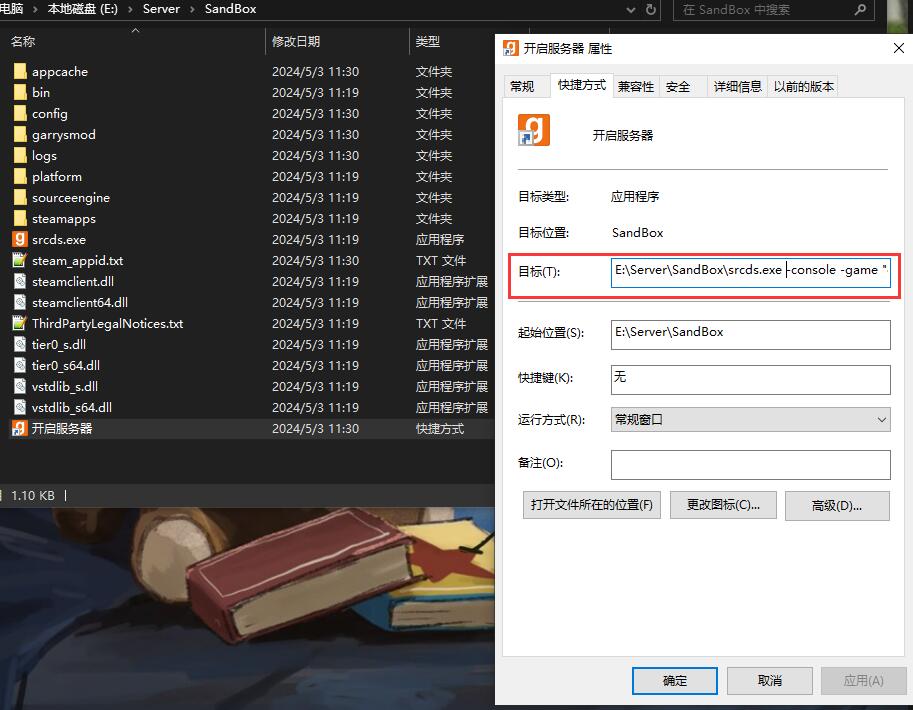Select the 快捷方式 tab

582,85
